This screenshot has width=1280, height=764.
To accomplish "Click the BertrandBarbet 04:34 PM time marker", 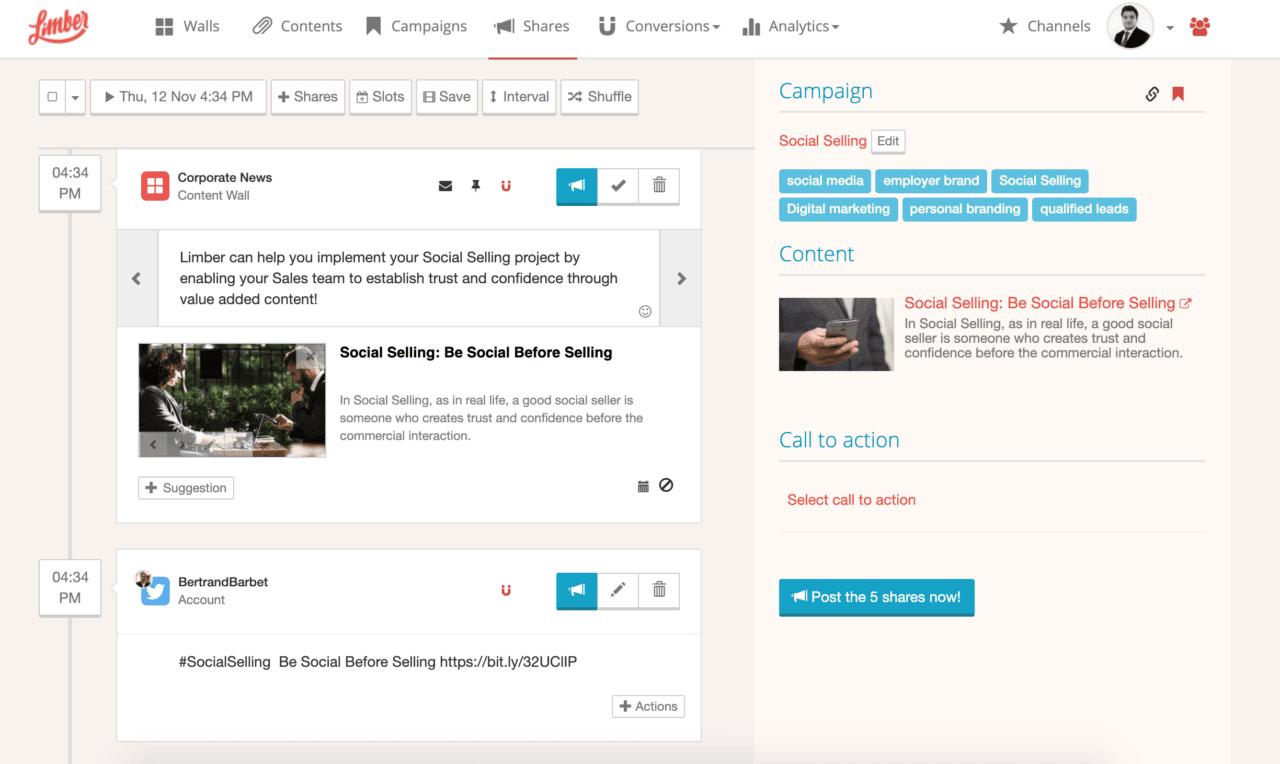I will 70,587.
